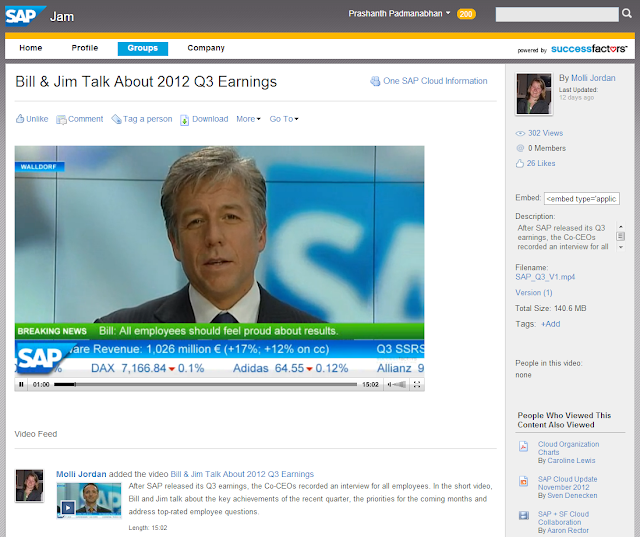Open SAP + SF Cloud Collaboration link
The height and width of the screenshot is (537, 640).
[x=563, y=518]
